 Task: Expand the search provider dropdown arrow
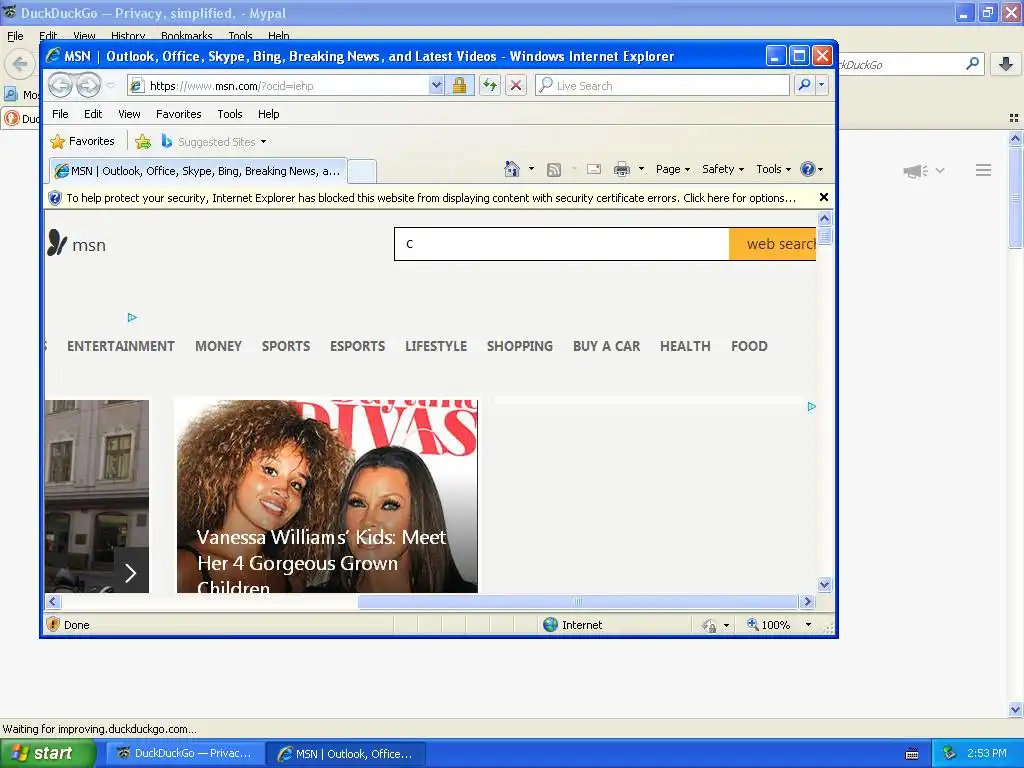822,86
